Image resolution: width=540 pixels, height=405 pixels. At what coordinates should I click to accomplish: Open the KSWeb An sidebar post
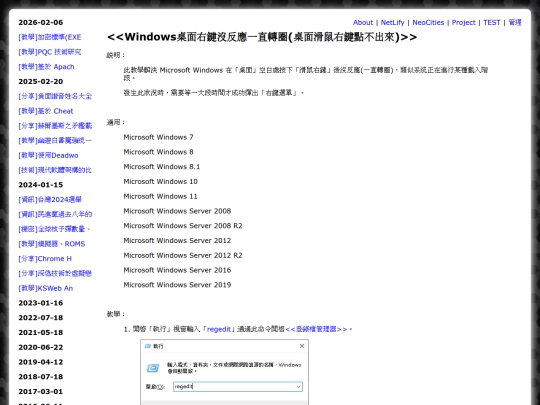tap(46, 288)
